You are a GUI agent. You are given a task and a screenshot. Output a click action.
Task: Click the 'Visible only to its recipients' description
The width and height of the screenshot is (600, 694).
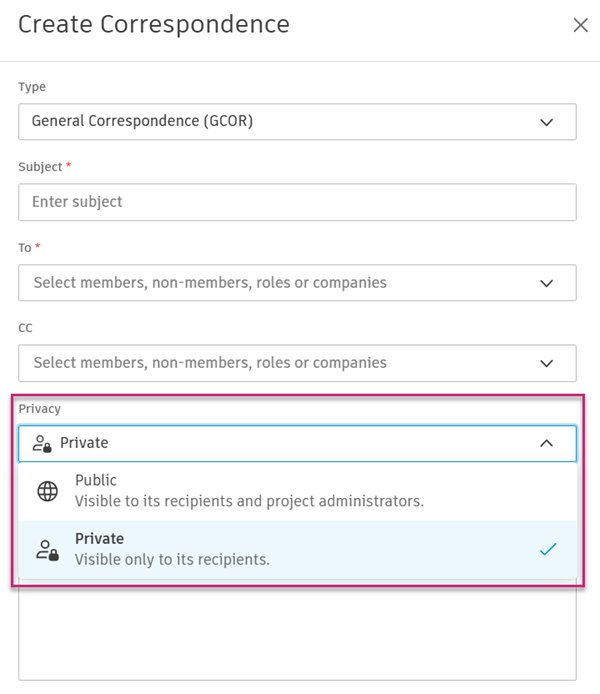point(172,559)
